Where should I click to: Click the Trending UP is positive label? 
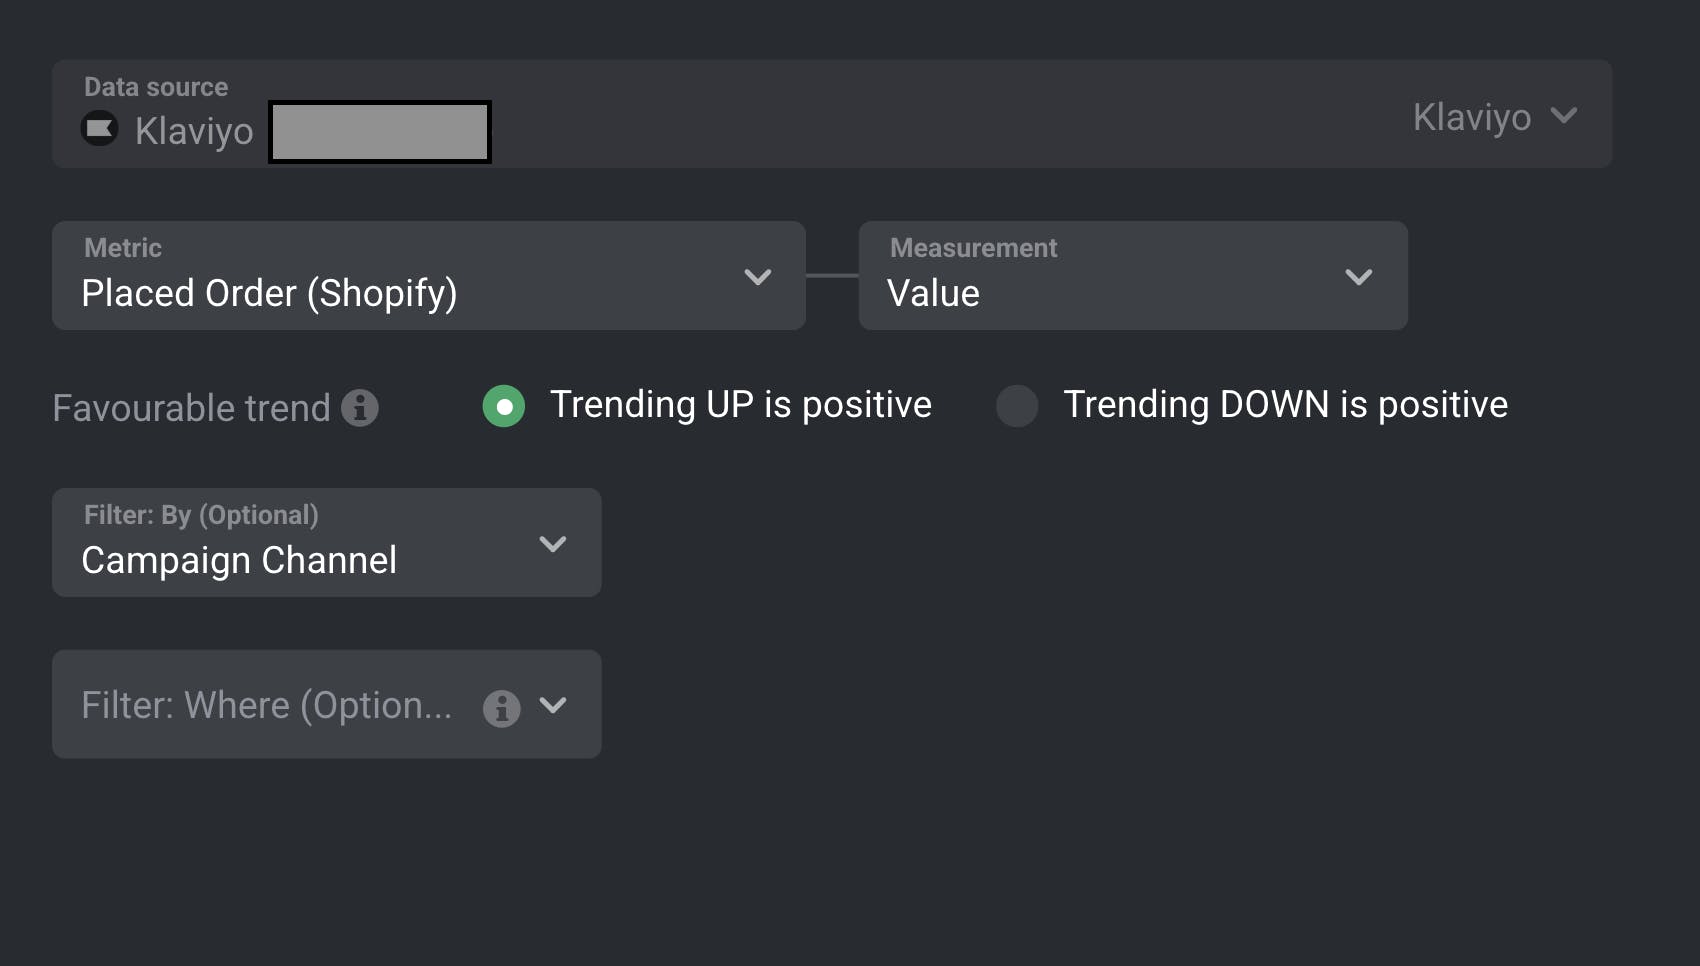pos(741,405)
